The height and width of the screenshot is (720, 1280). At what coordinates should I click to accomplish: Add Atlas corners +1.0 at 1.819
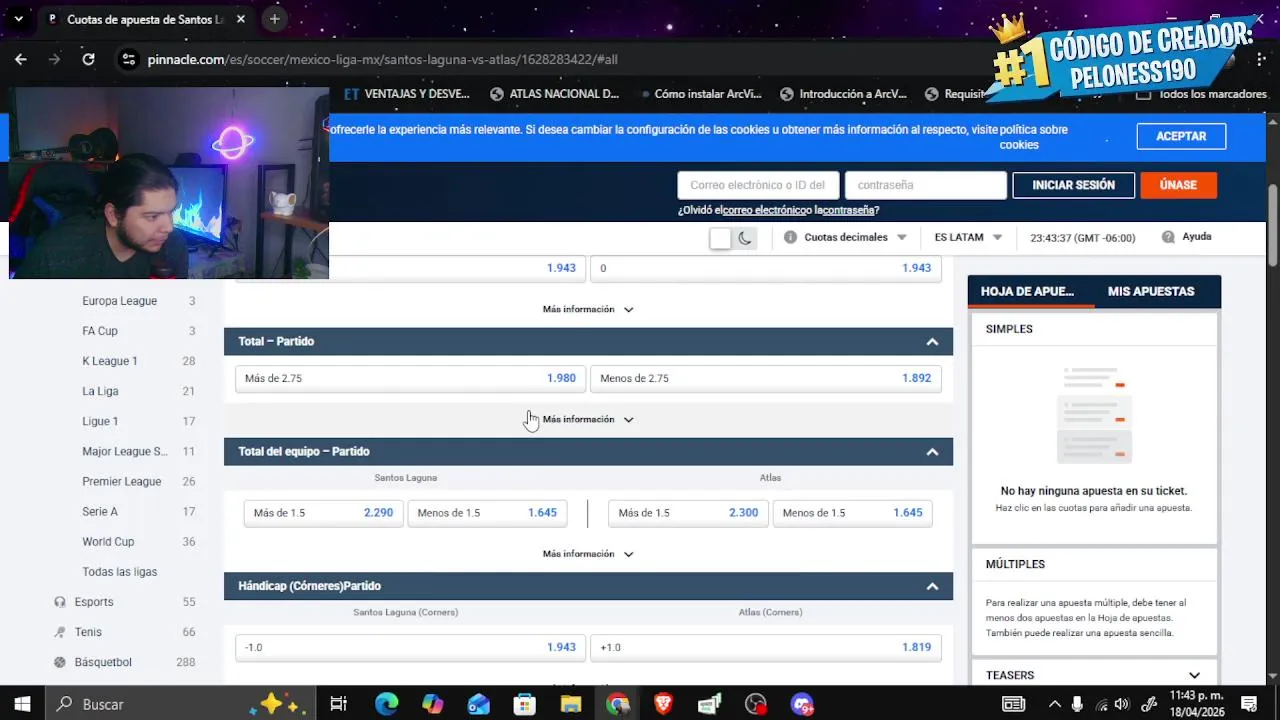(766, 647)
